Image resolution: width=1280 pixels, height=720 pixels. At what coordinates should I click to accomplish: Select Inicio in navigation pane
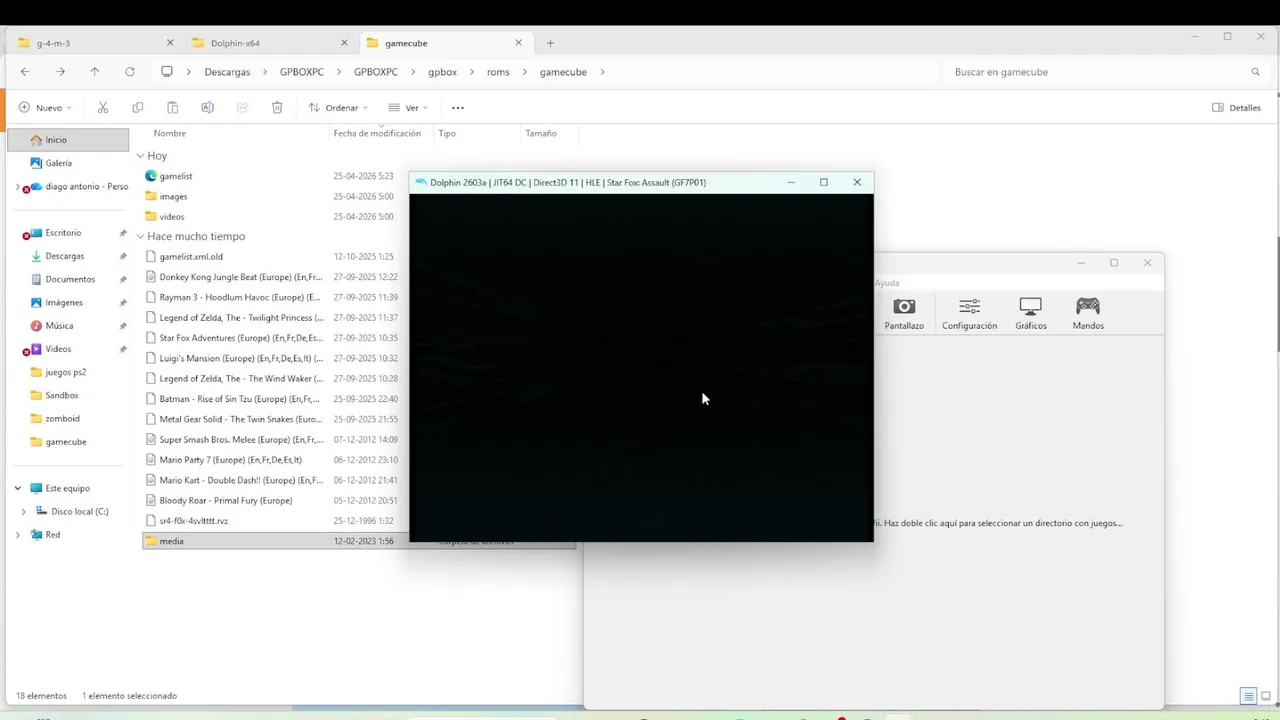68,140
